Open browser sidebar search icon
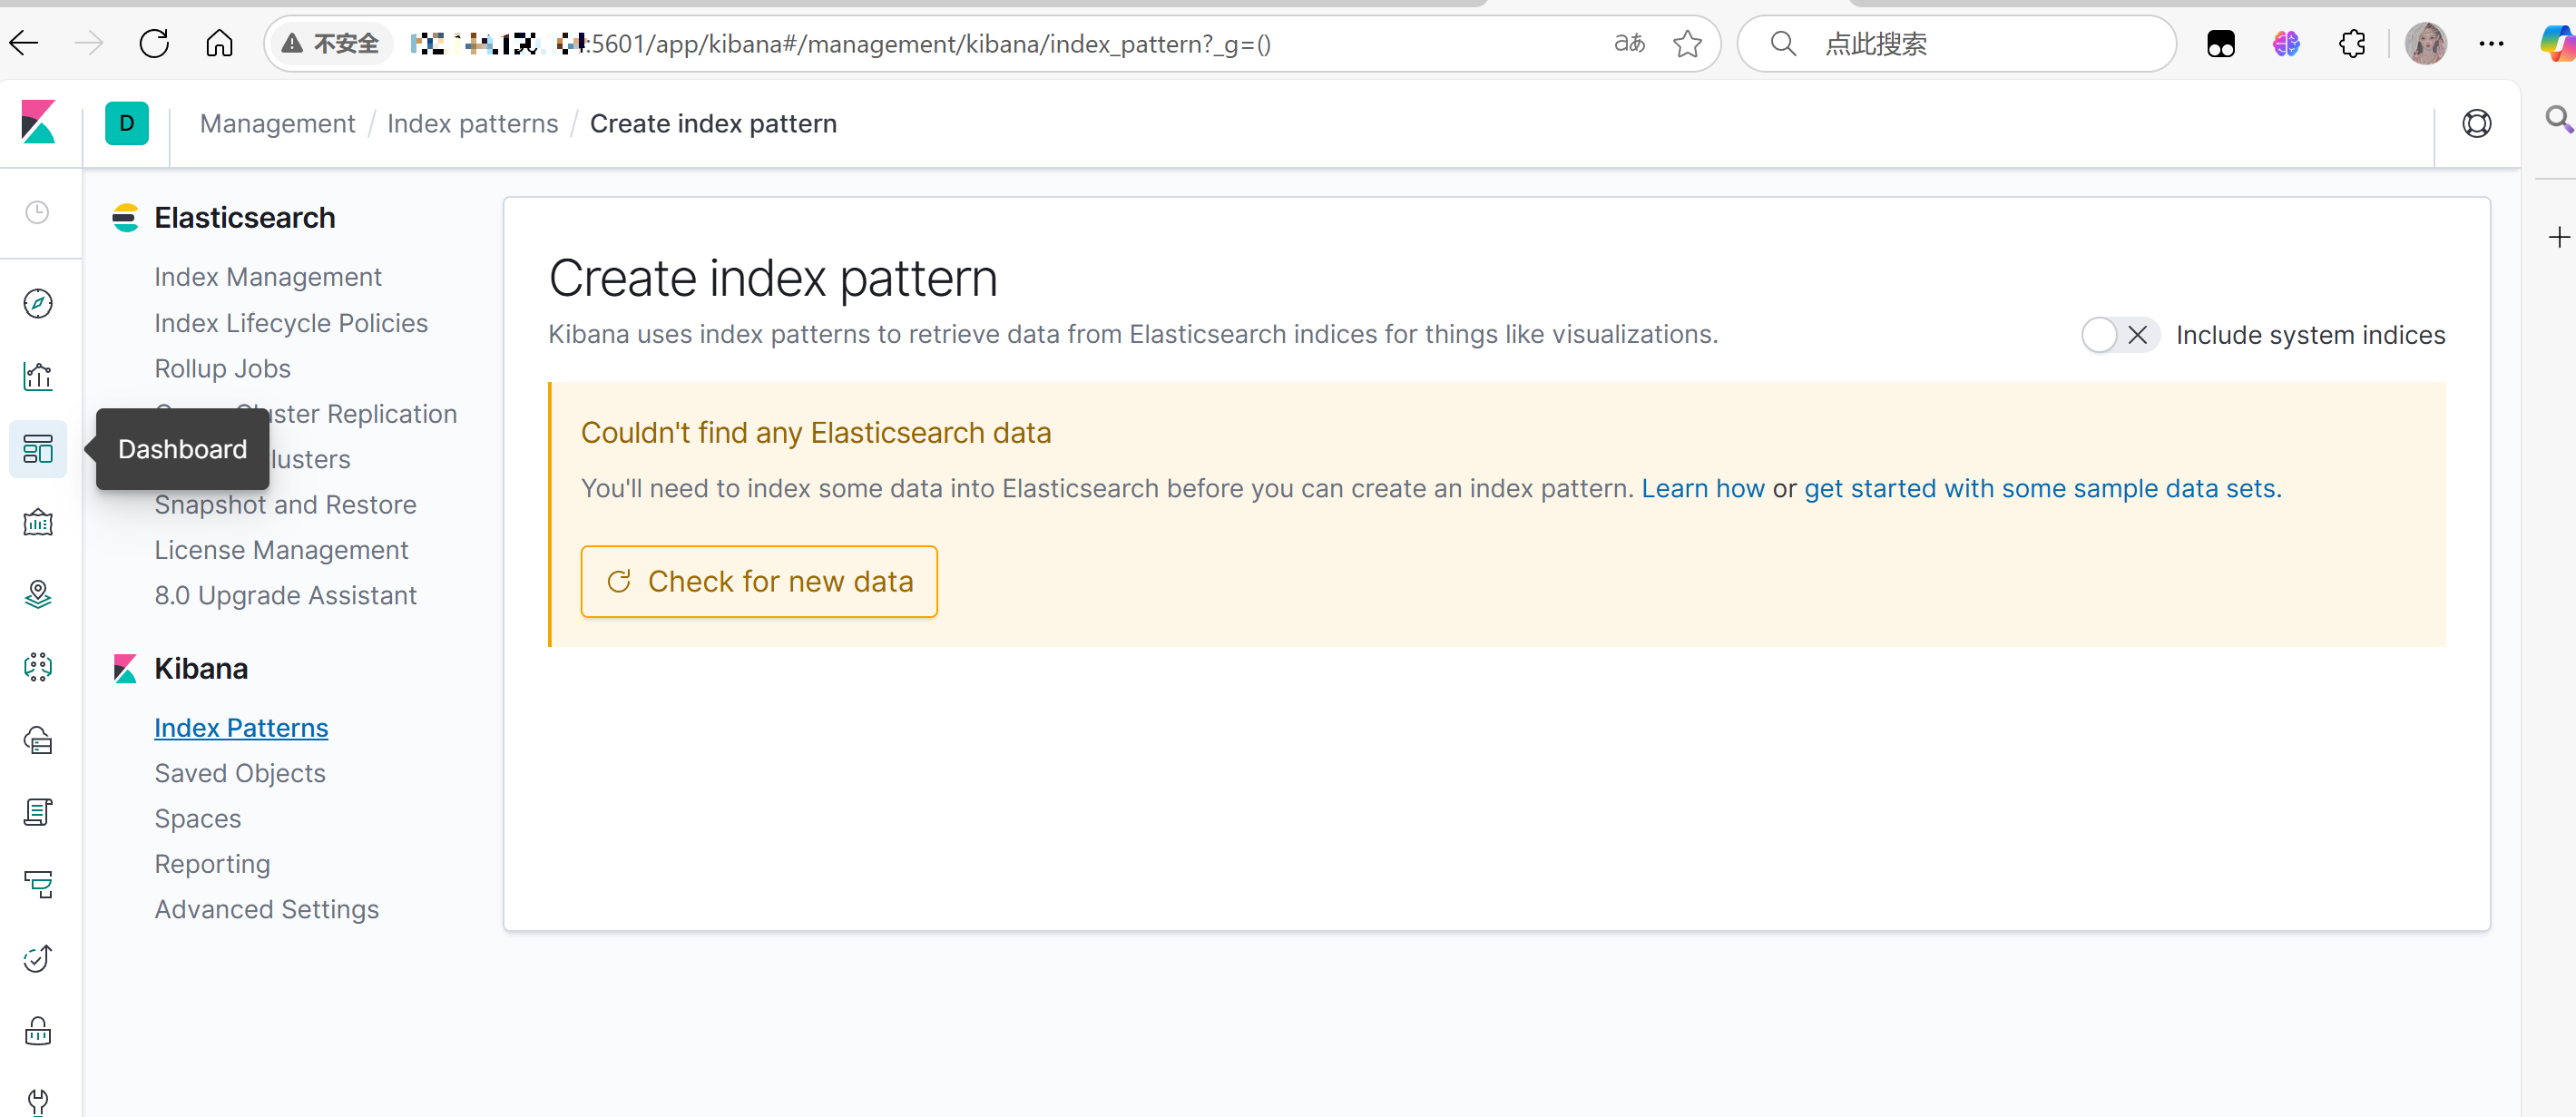The image size is (2576, 1117). tap(2558, 119)
